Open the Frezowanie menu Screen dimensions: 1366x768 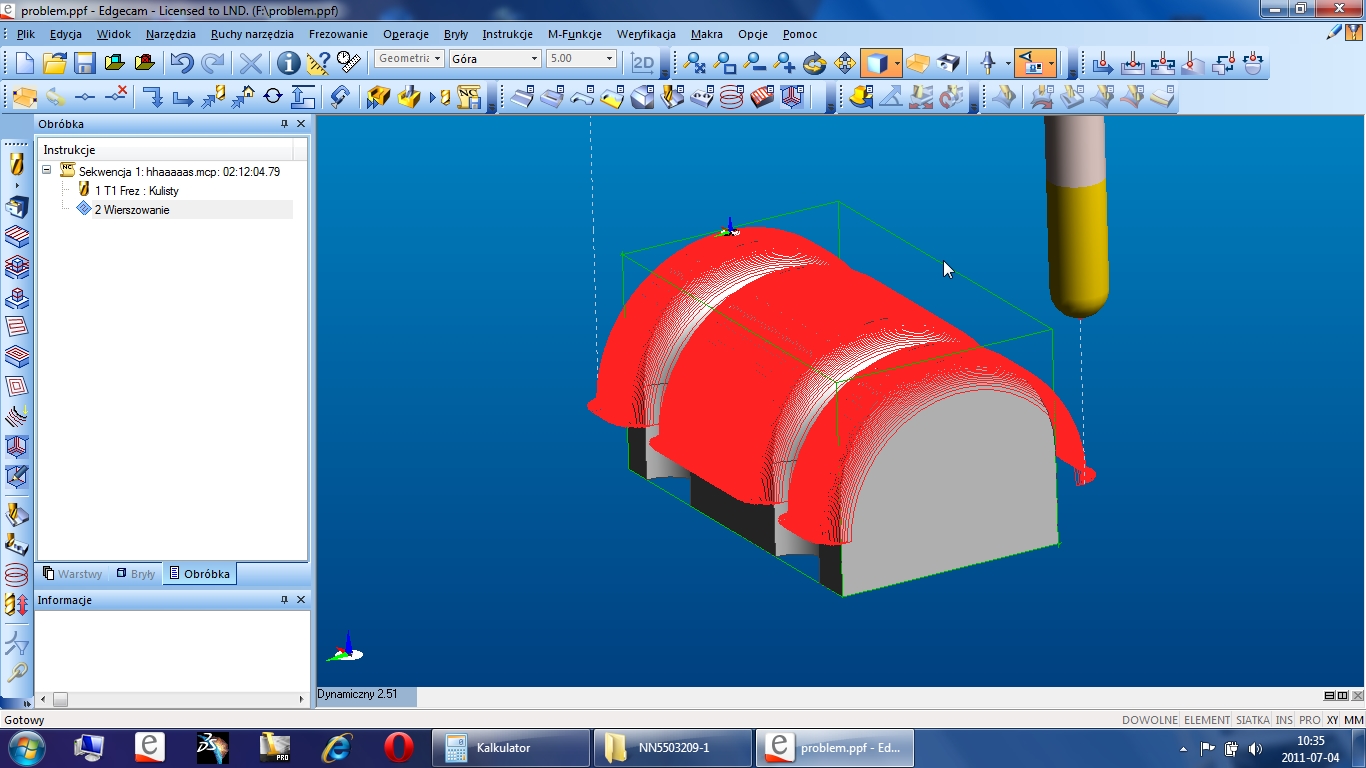tap(338, 34)
